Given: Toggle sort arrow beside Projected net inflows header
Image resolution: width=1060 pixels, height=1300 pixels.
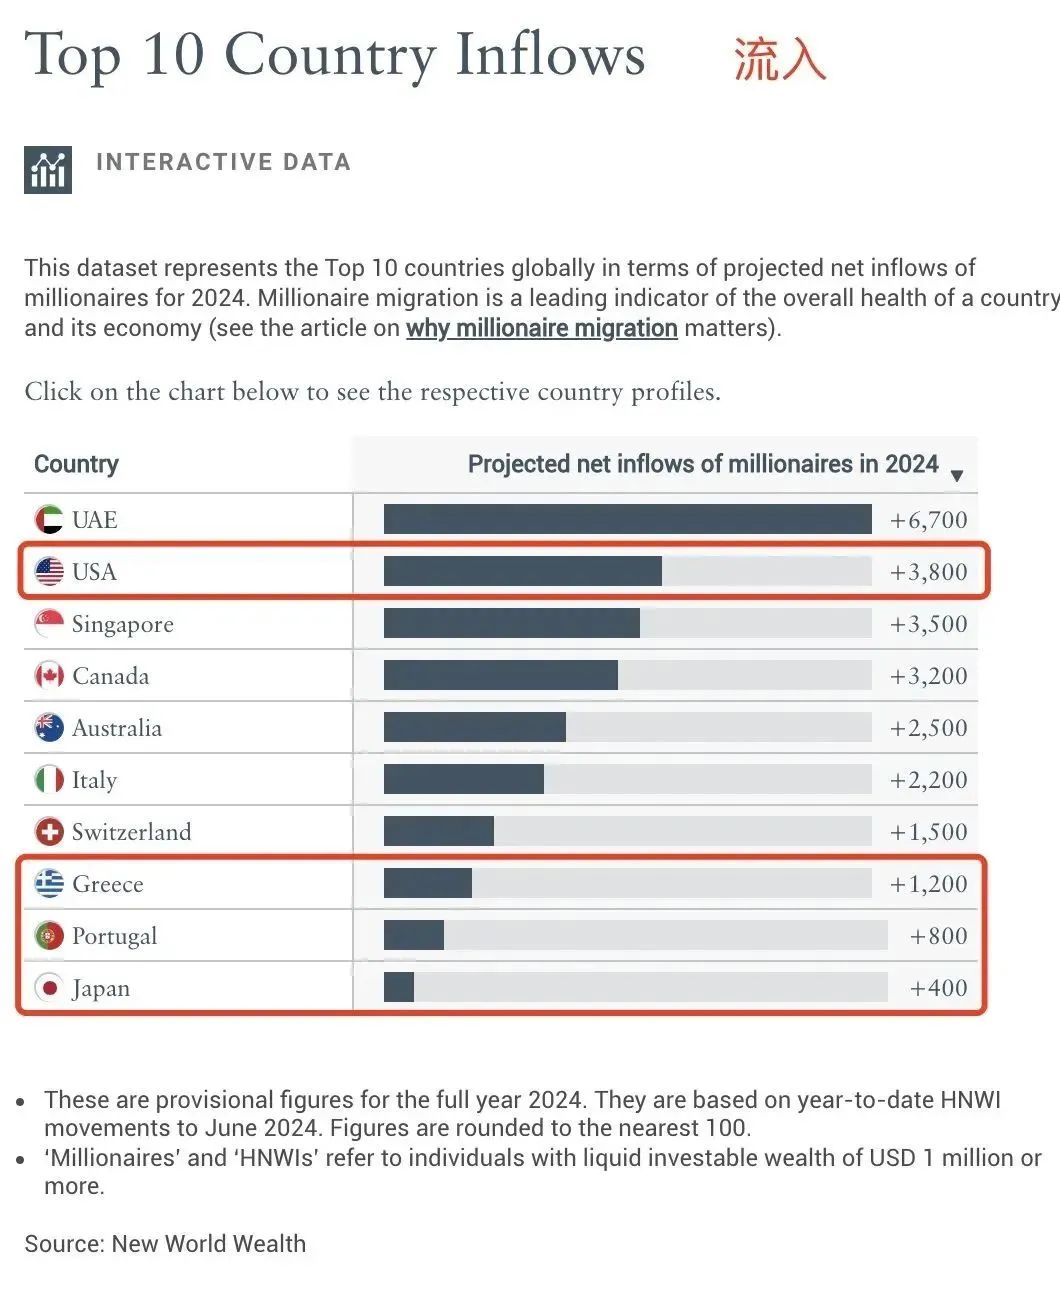Looking at the screenshot, I should point(957,475).
